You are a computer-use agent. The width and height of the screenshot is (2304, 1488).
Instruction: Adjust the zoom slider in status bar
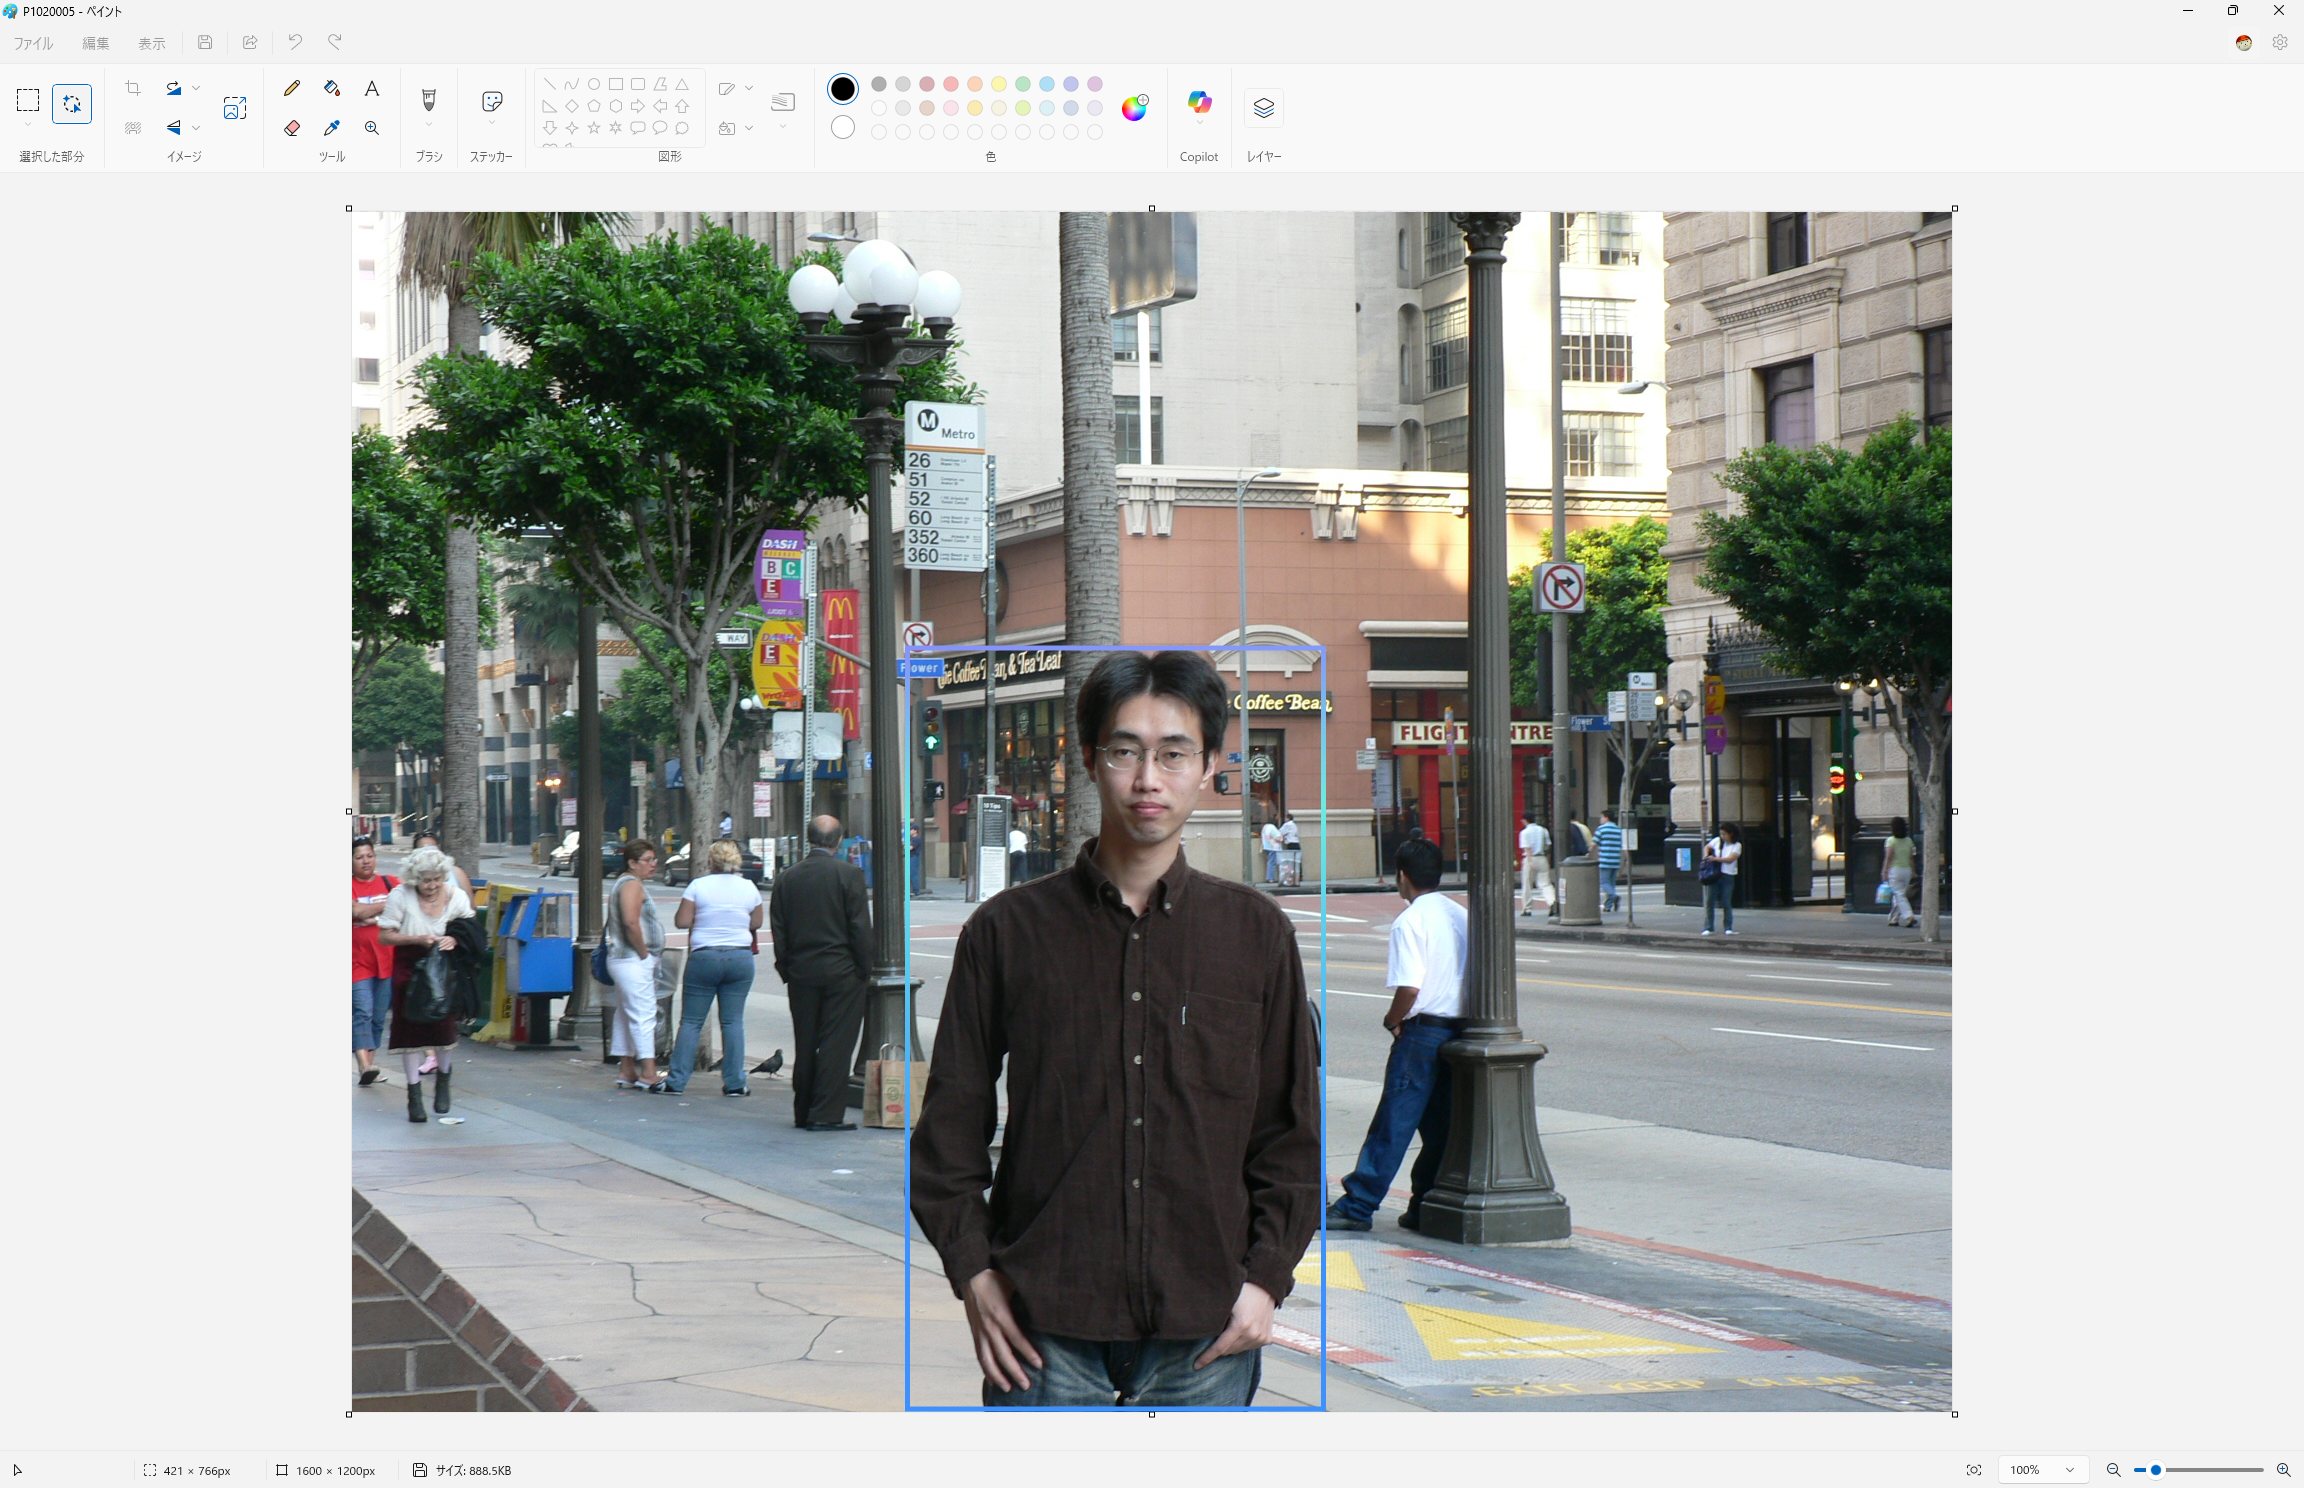(x=2156, y=1470)
